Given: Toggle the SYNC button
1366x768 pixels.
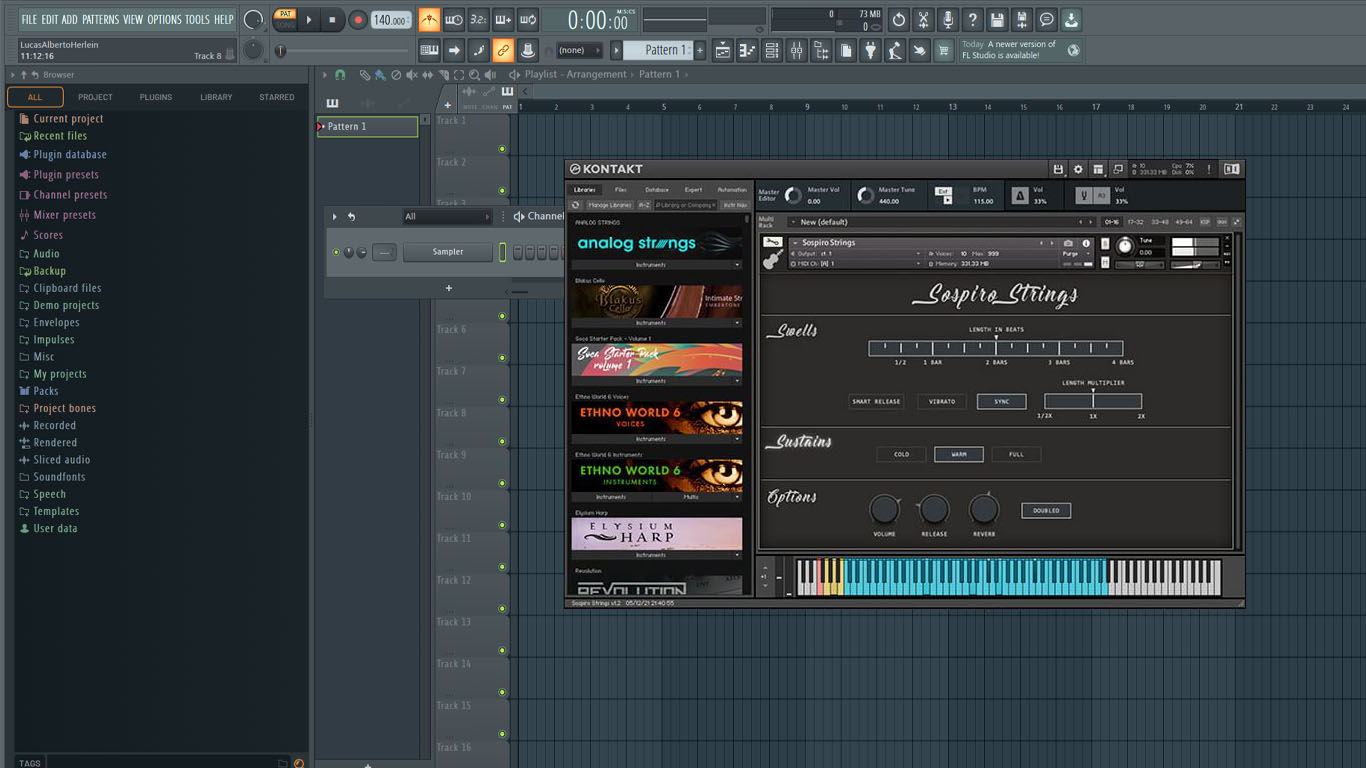Looking at the screenshot, I should pos(1002,401).
